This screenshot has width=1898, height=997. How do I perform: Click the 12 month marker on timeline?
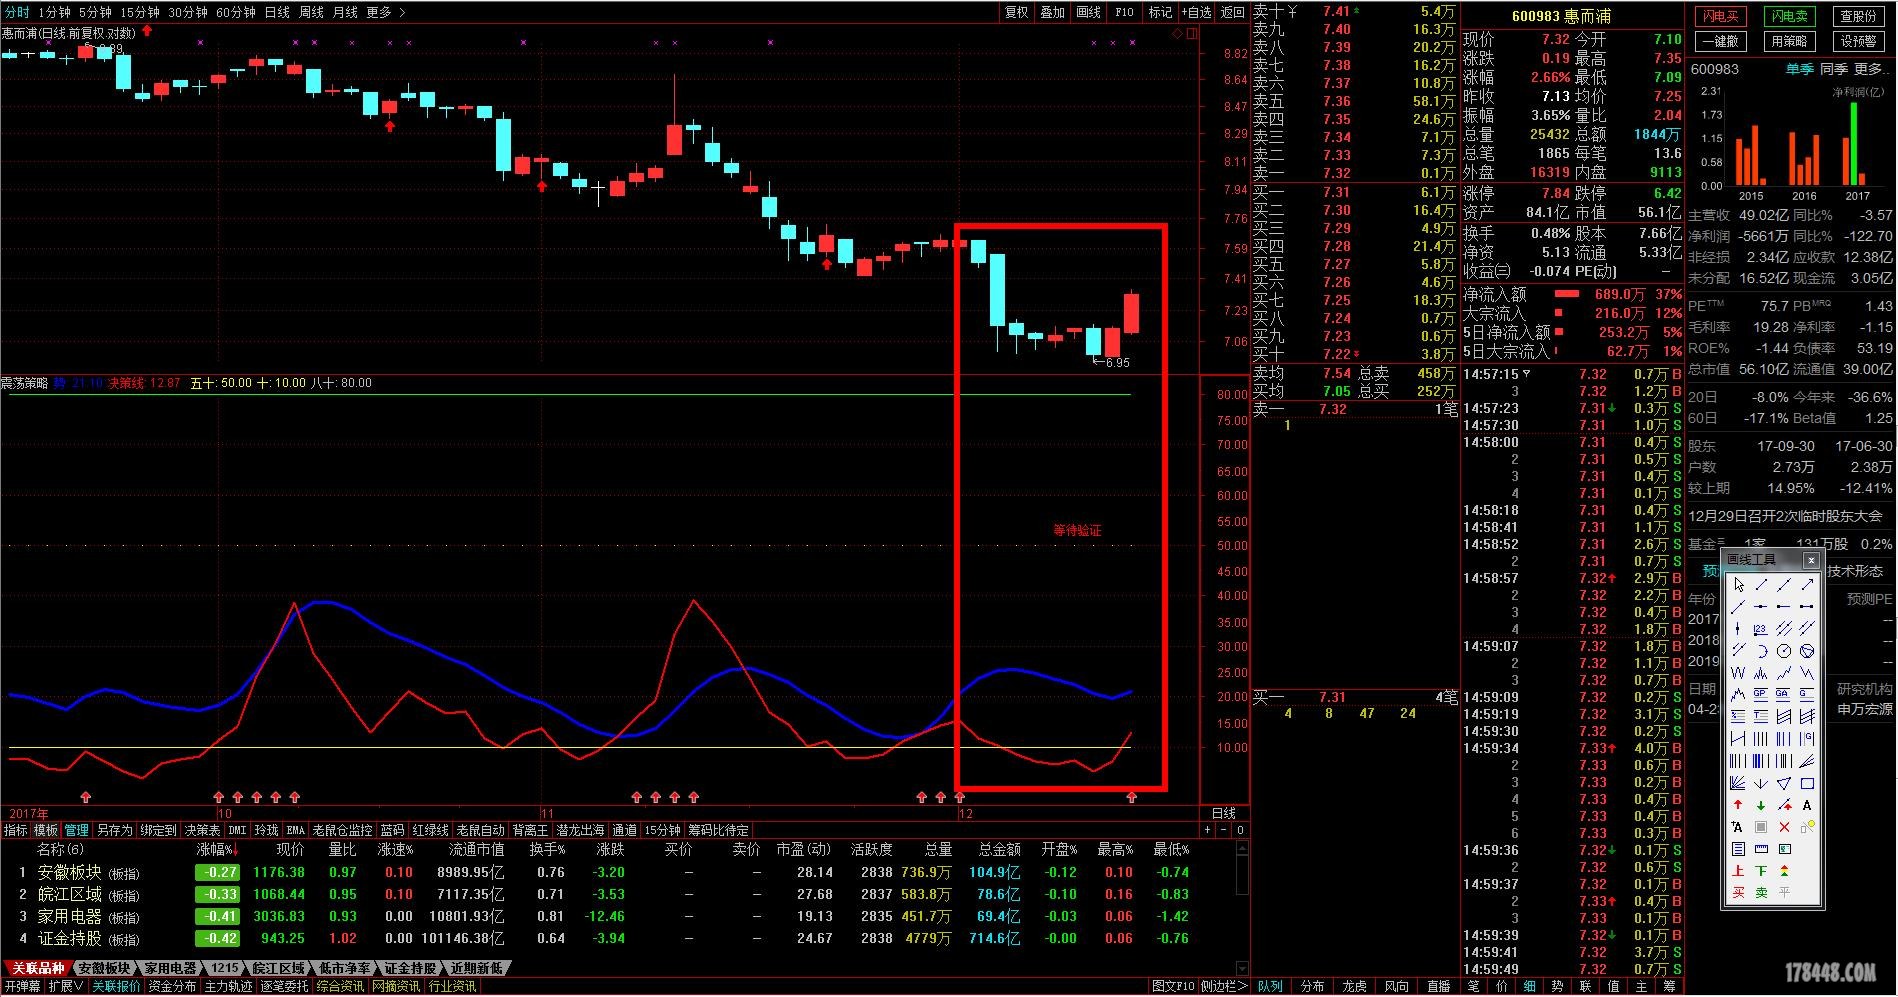click(965, 814)
